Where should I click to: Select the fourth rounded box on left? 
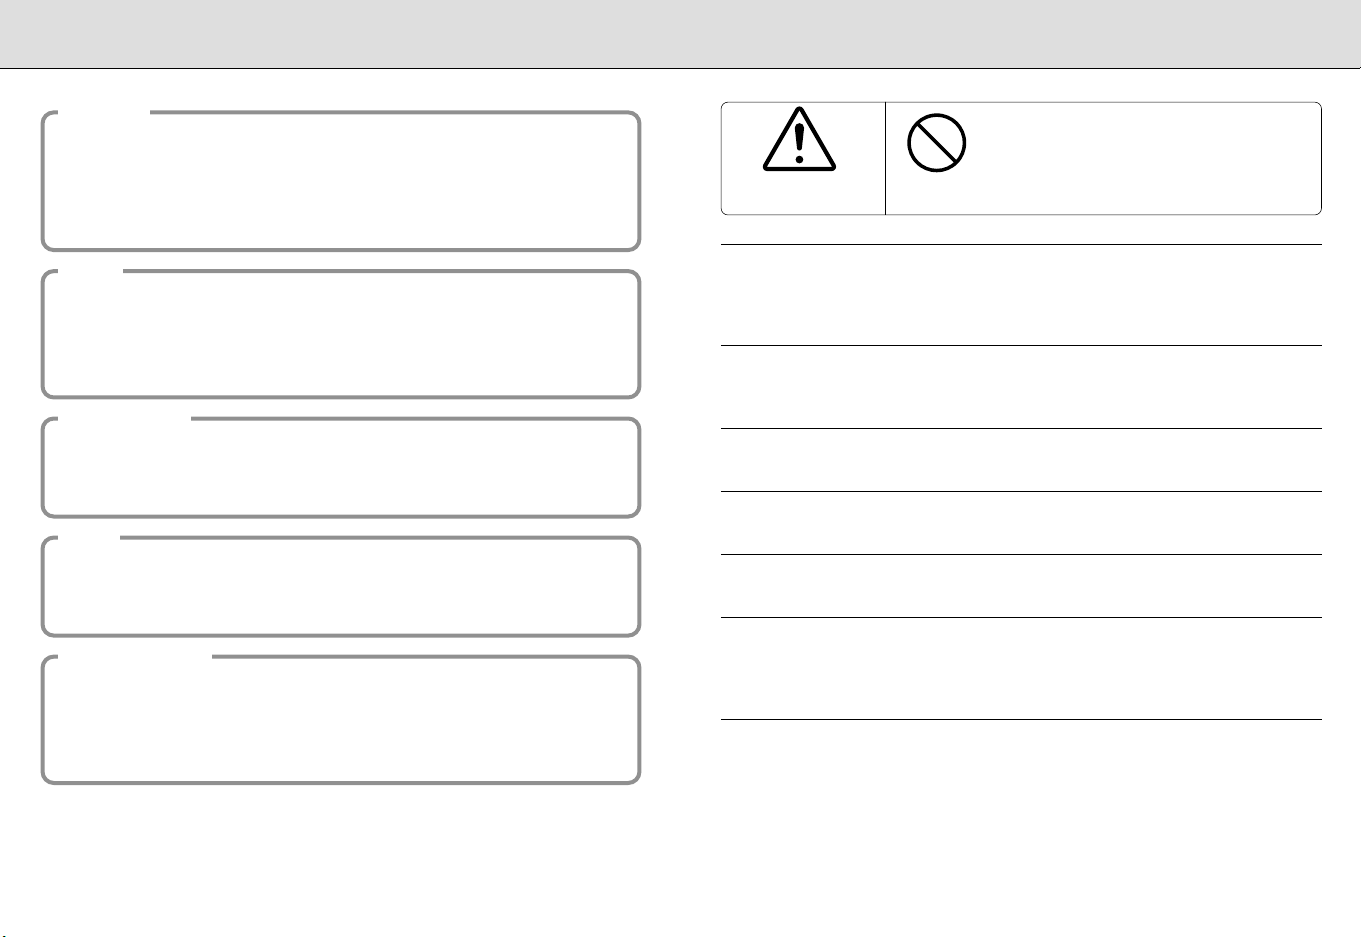pyautogui.click(x=340, y=587)
